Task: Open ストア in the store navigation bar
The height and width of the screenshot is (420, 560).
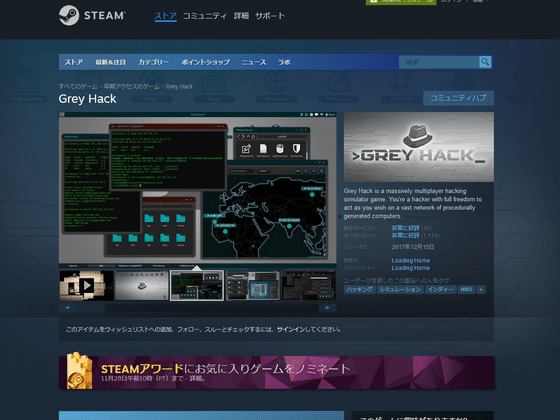Action: (x=74, y=62)
